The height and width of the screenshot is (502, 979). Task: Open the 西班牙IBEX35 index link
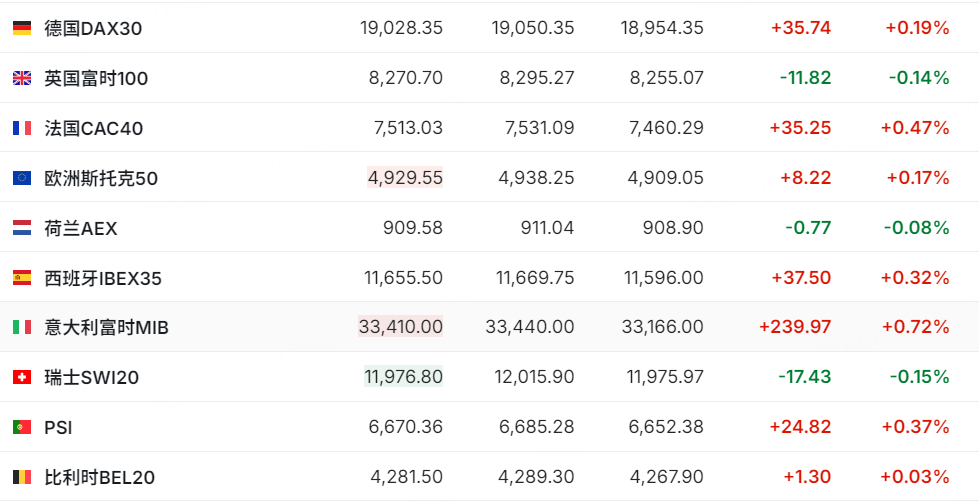pyautogui.click(x=103, y=278)
